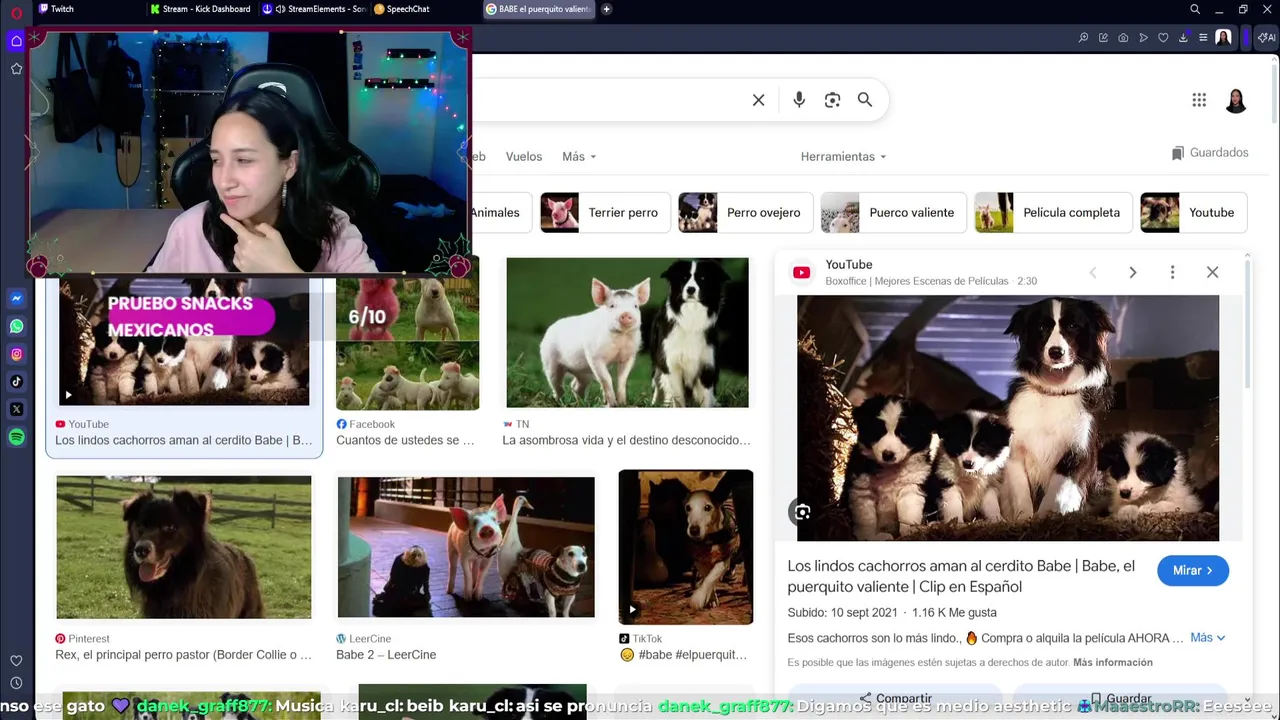Open the Facebook 6/10 piglets thumbnail
This screenshot has width=1280, height=720.
(407, 342)
